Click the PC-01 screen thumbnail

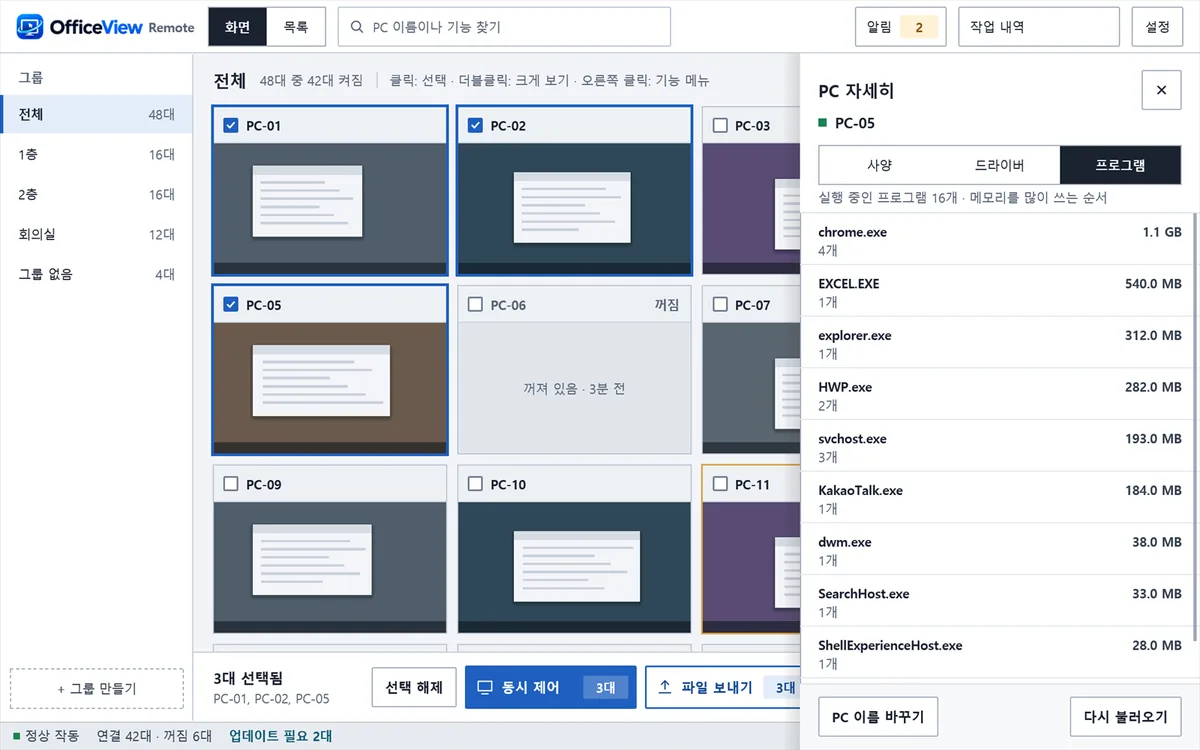[x=330, y=209]
